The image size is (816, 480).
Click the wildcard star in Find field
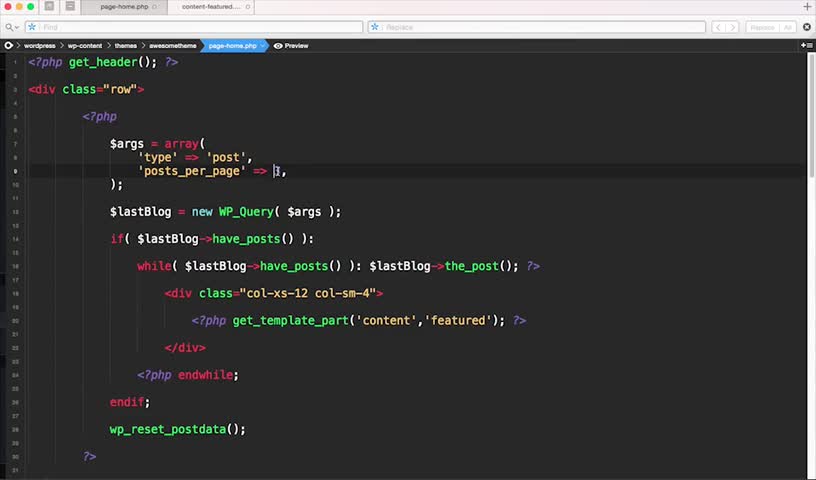[32, 27]
